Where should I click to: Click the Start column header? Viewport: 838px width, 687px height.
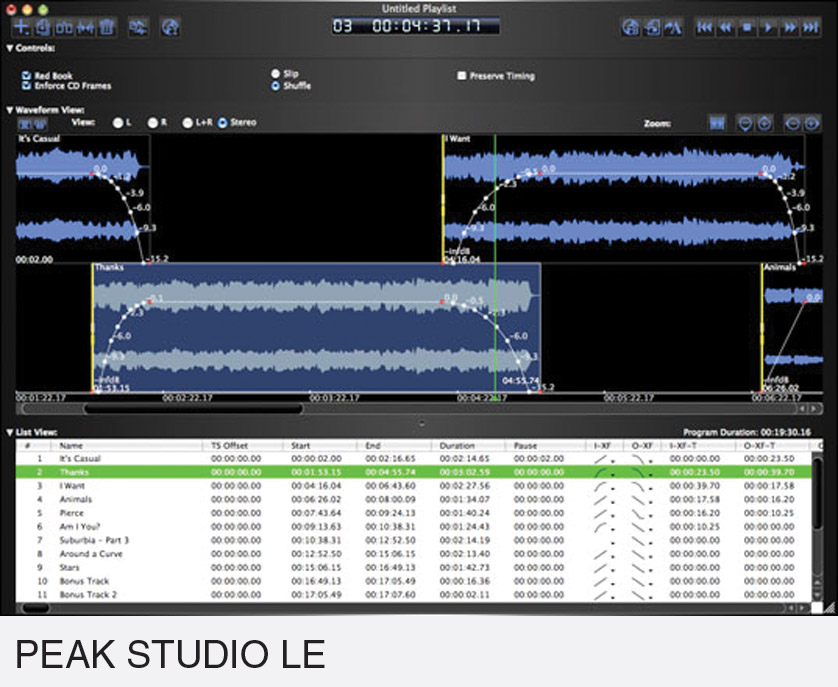pyautogui.click(x=320, y=445)
